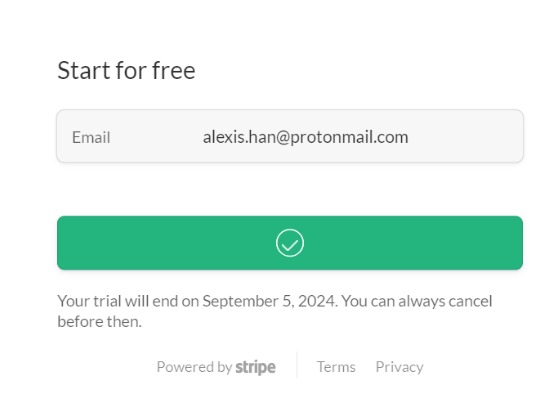
Task: Click empty space right of email address
Action: [465, 137]
